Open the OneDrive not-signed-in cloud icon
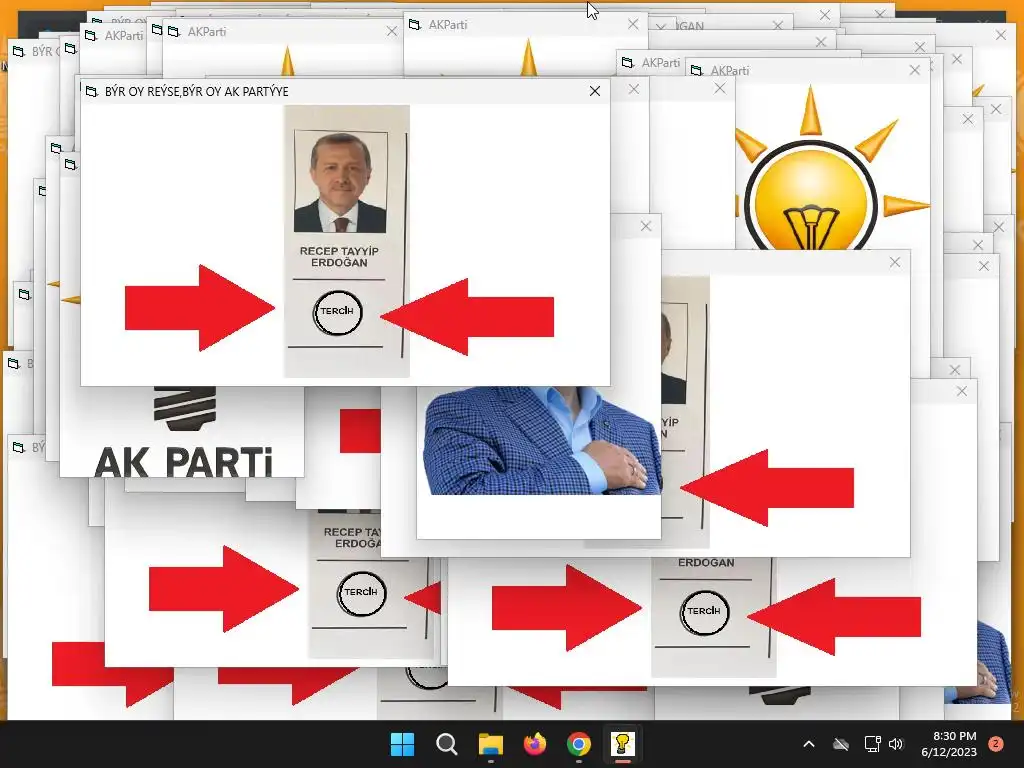 tap(841, 744)
